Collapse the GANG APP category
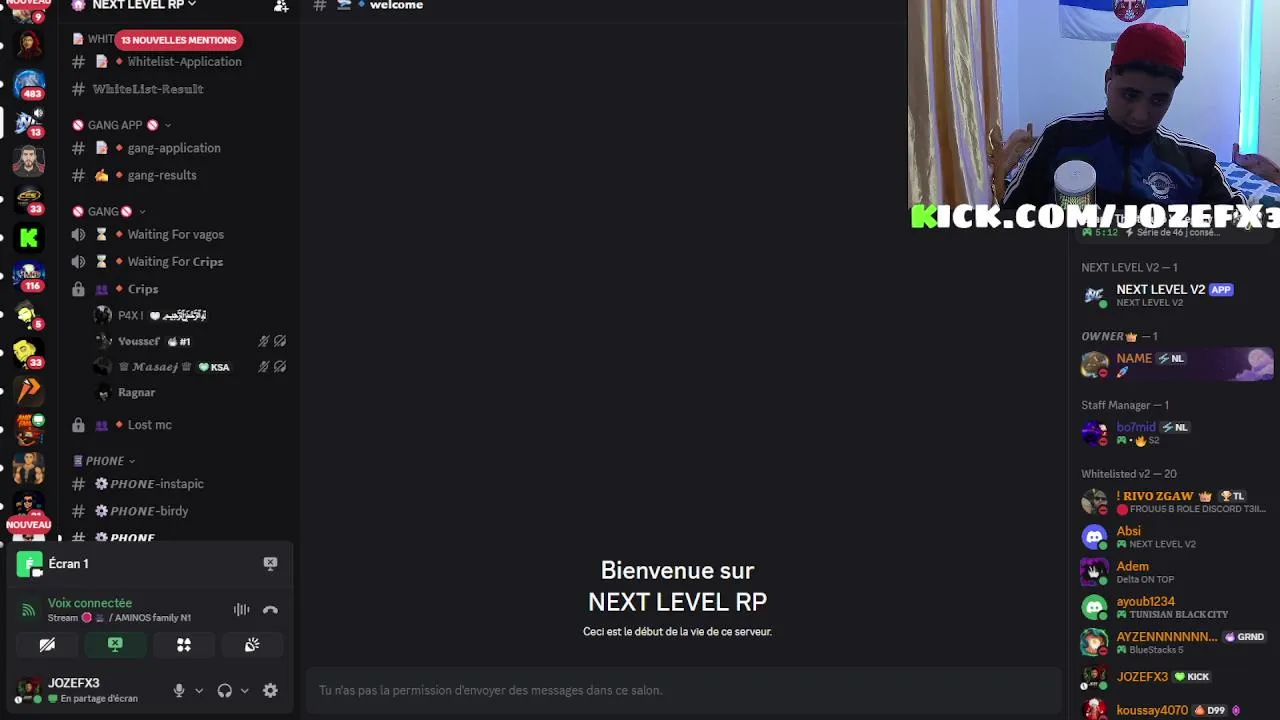 tap(122, 125)
